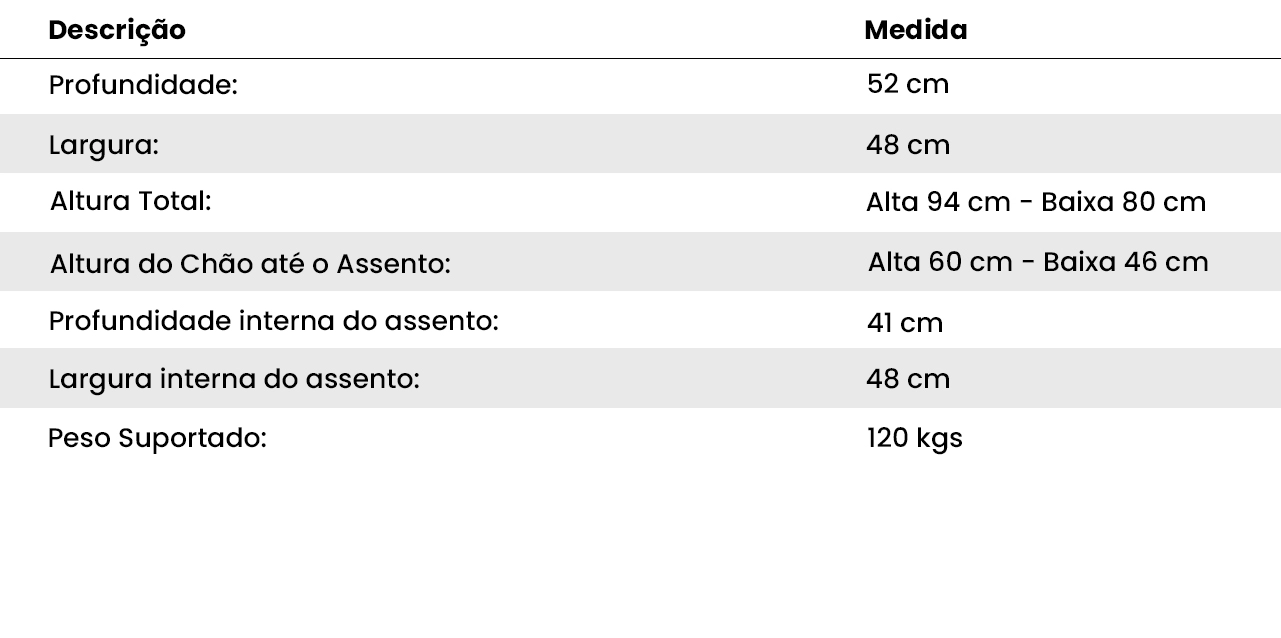
Task: Select the Altura do Chão até o Assento label
Action: pos(250,264)
